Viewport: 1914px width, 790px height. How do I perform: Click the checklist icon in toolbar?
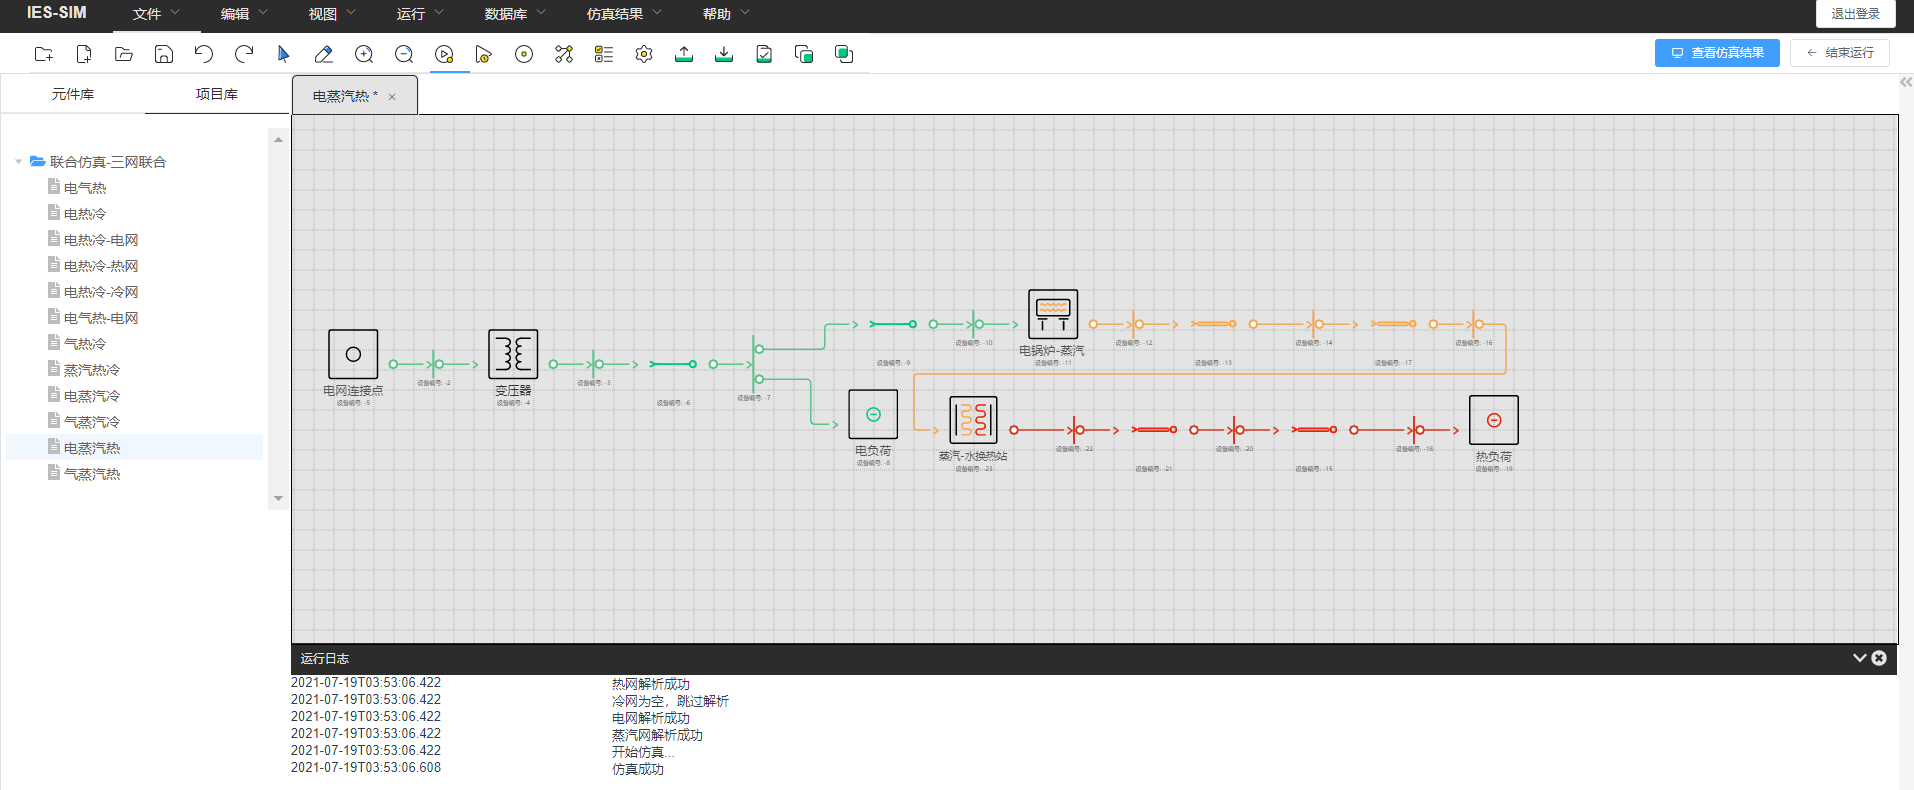604,54
